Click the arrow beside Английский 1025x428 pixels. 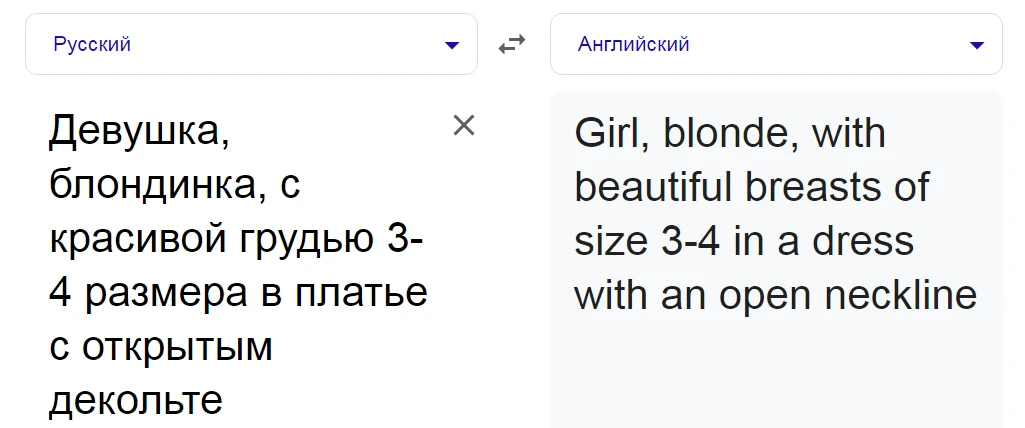pos(977,45)
